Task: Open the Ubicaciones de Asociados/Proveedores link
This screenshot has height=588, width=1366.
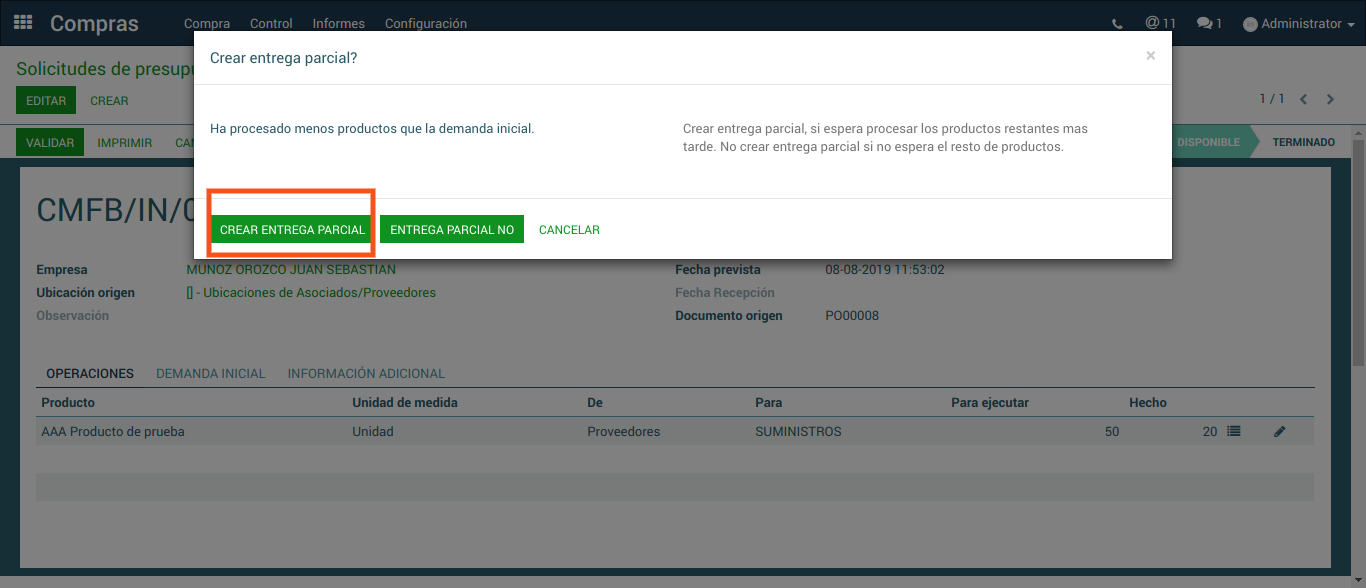Action: pos(311,293)
